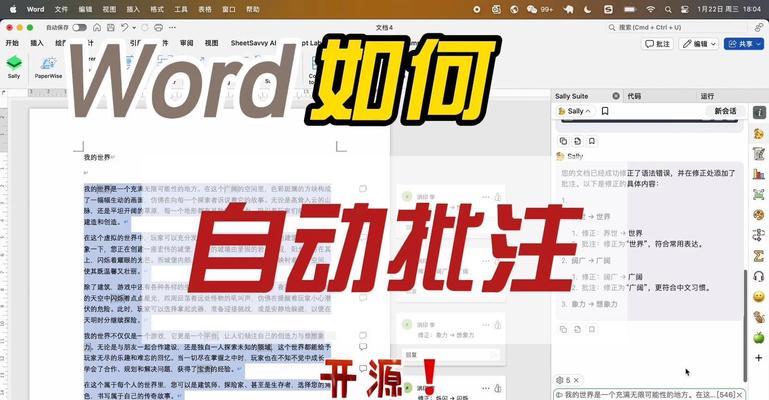Image resolution: width=769 pixels, height=400 pixels.
Task: Save the document with the floppy disk icon
Action: click(111, 27)
